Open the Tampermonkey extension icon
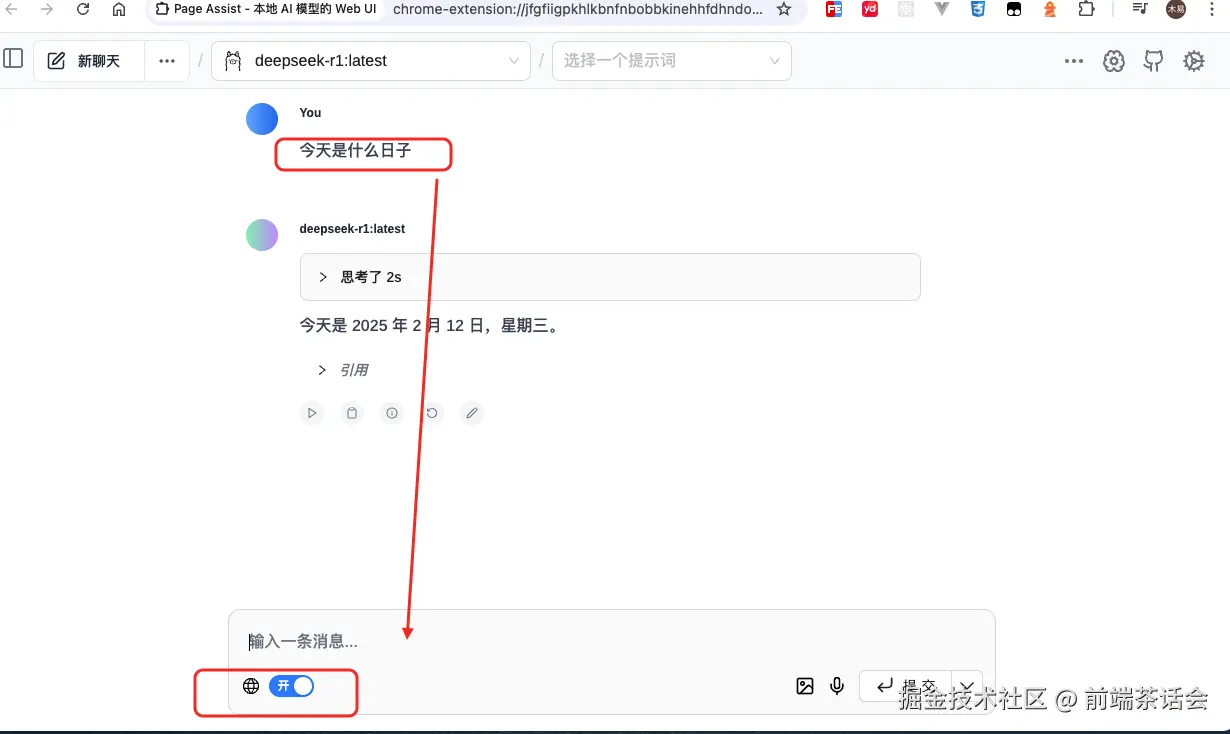Screen dimensions: 1230x734 [x=1014, y=9]
